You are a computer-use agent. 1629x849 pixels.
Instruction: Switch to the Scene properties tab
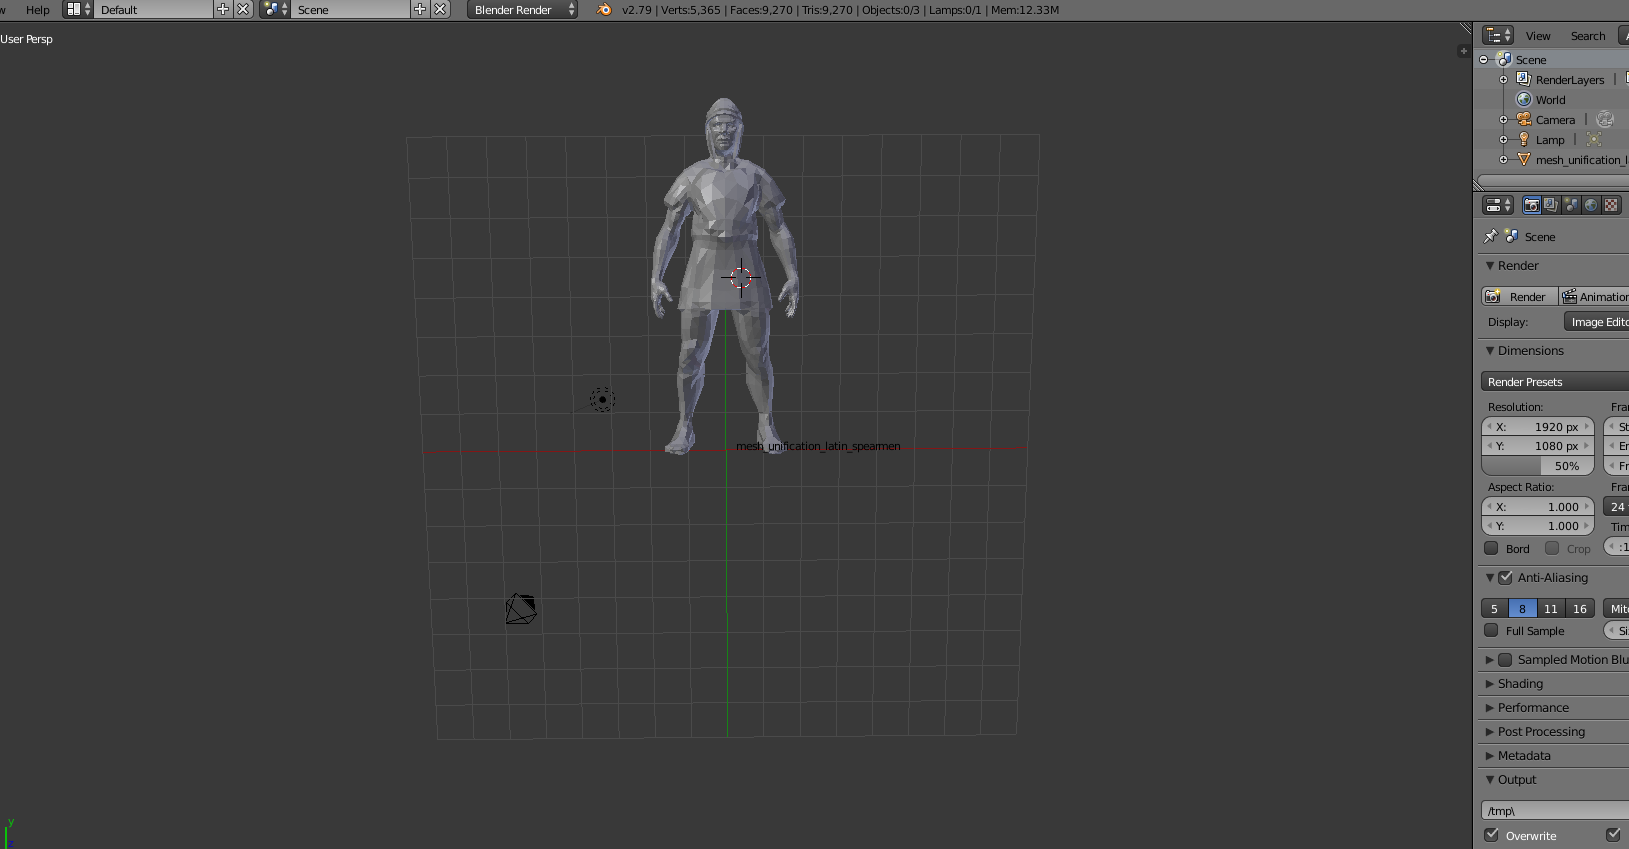[x=1571, y=205]
